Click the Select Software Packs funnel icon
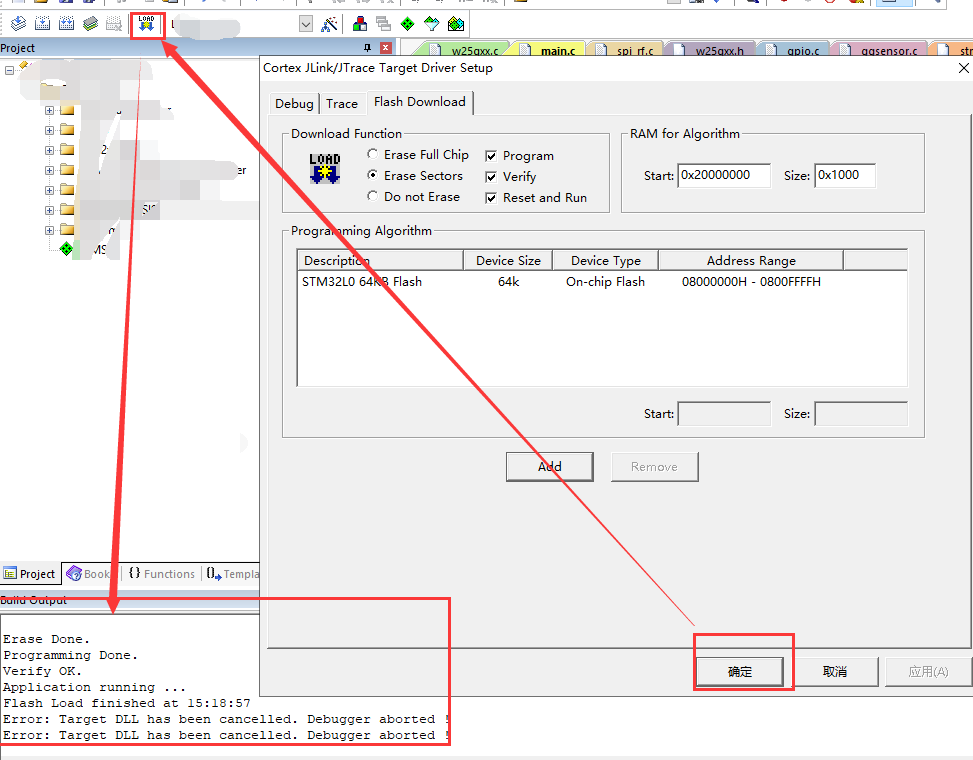Screen dimensions: 973x760 pos(431,24)
